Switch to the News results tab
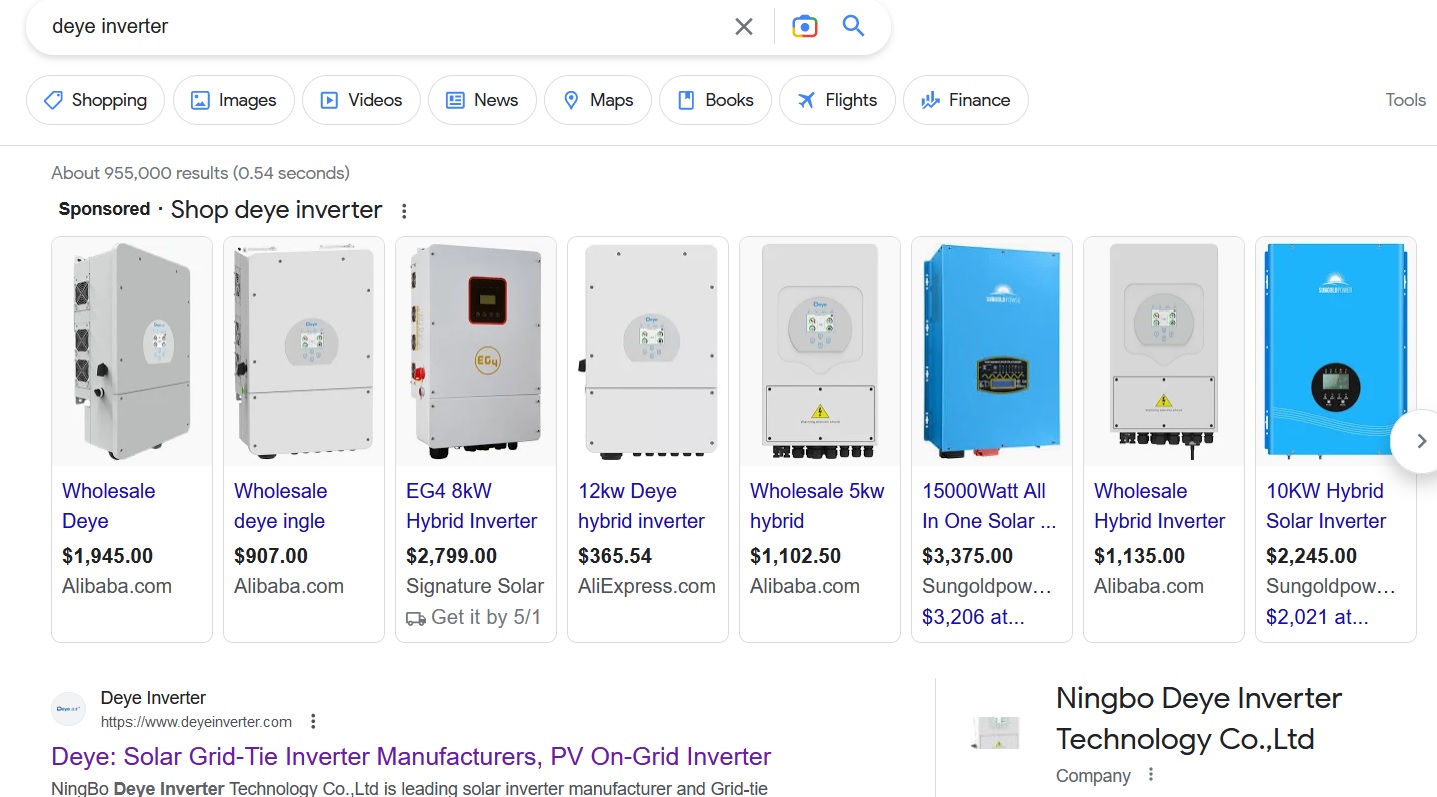 (482, 100)
